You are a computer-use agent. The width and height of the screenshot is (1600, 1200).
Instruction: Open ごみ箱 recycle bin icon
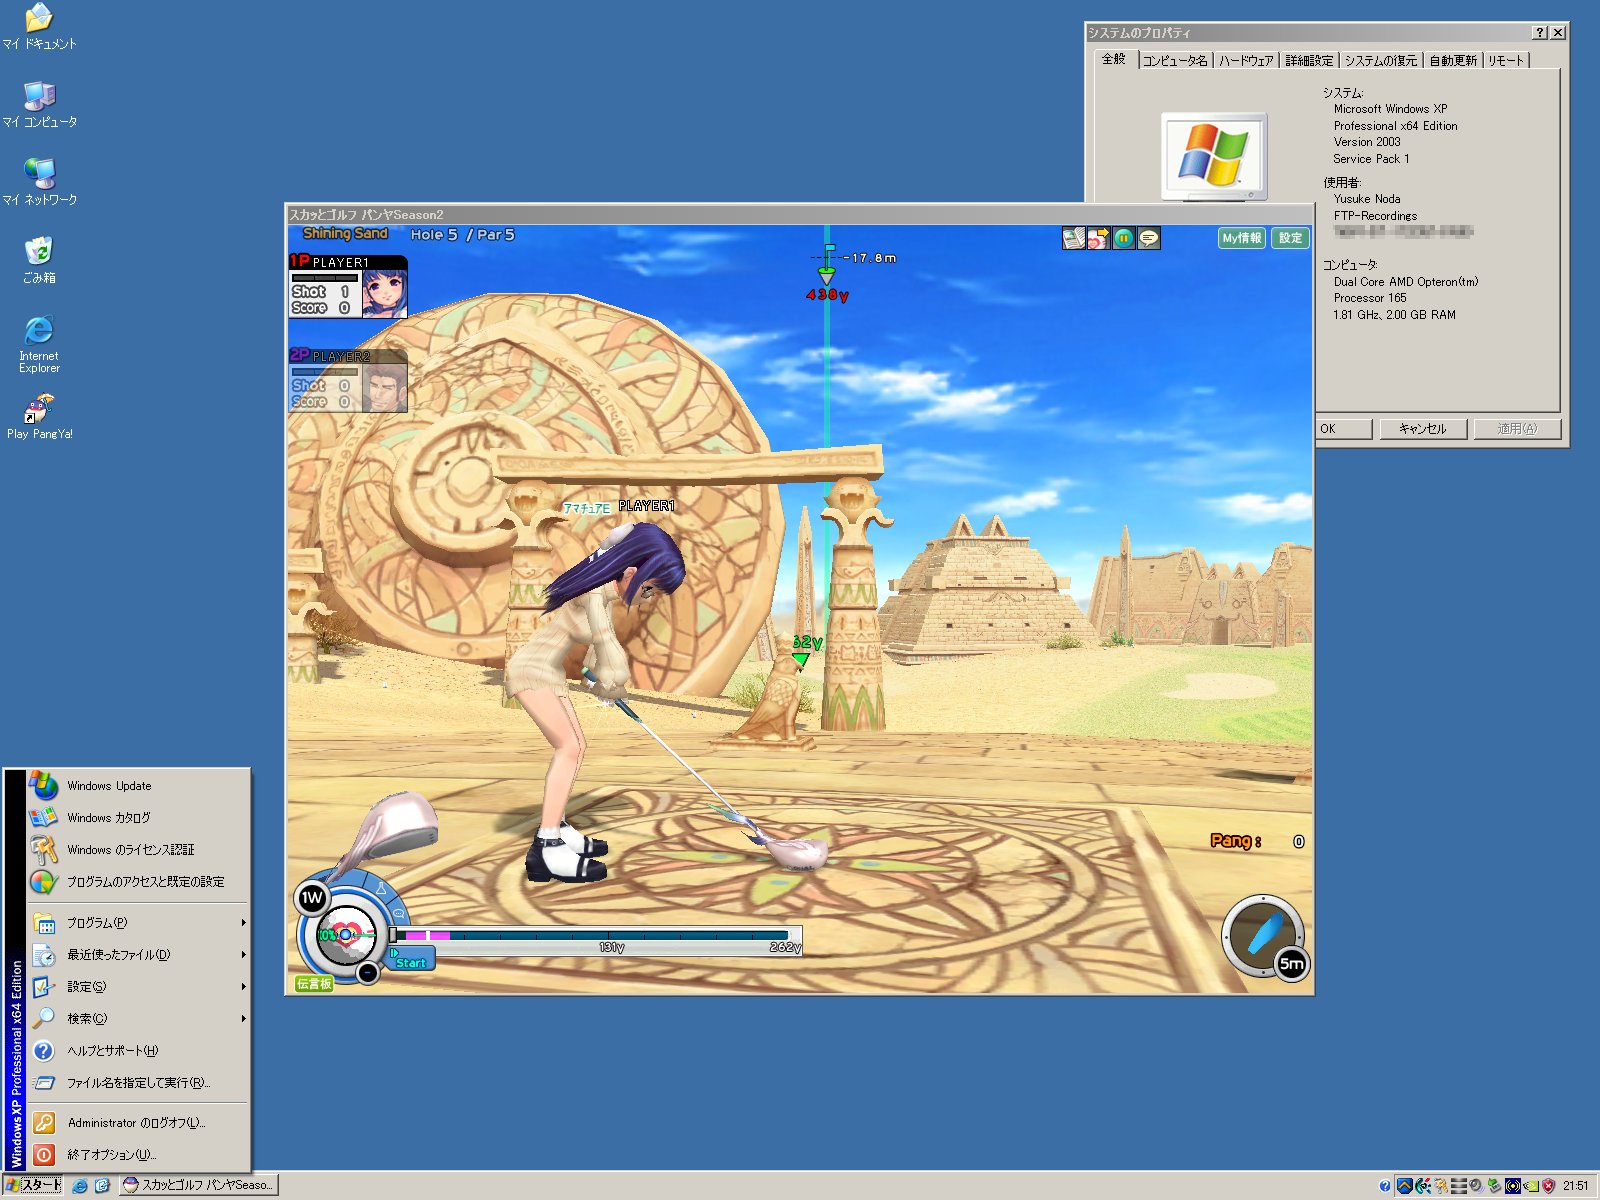click(39, 260)
